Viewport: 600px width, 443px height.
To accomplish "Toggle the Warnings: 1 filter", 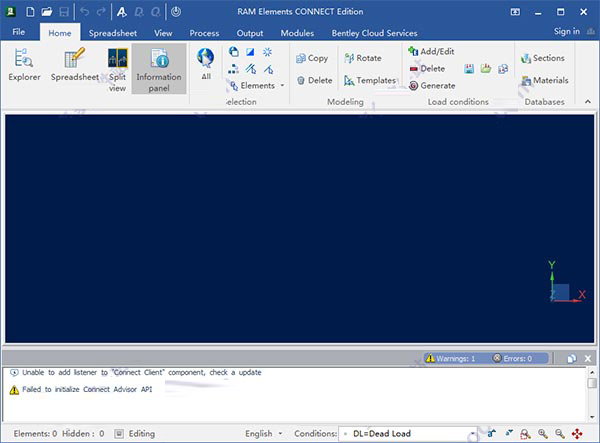I will coord(451,358).
